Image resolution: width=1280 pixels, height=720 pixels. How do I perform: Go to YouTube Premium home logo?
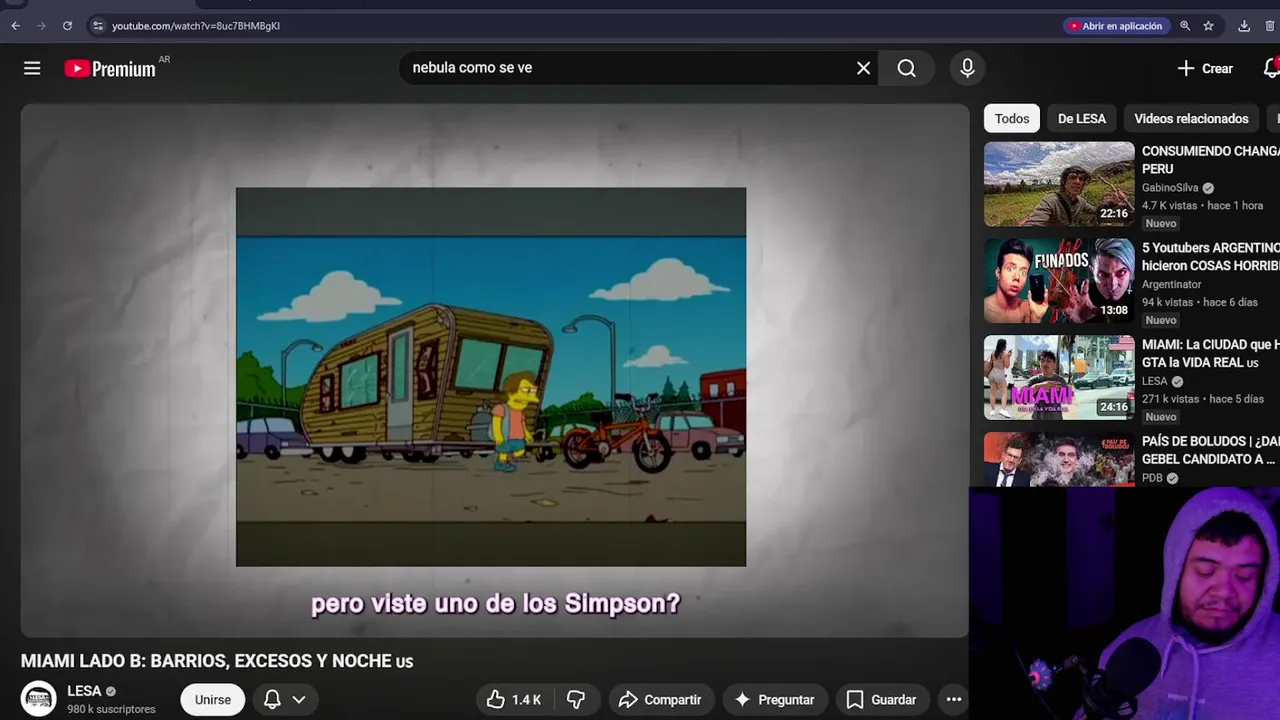[110, 68]
